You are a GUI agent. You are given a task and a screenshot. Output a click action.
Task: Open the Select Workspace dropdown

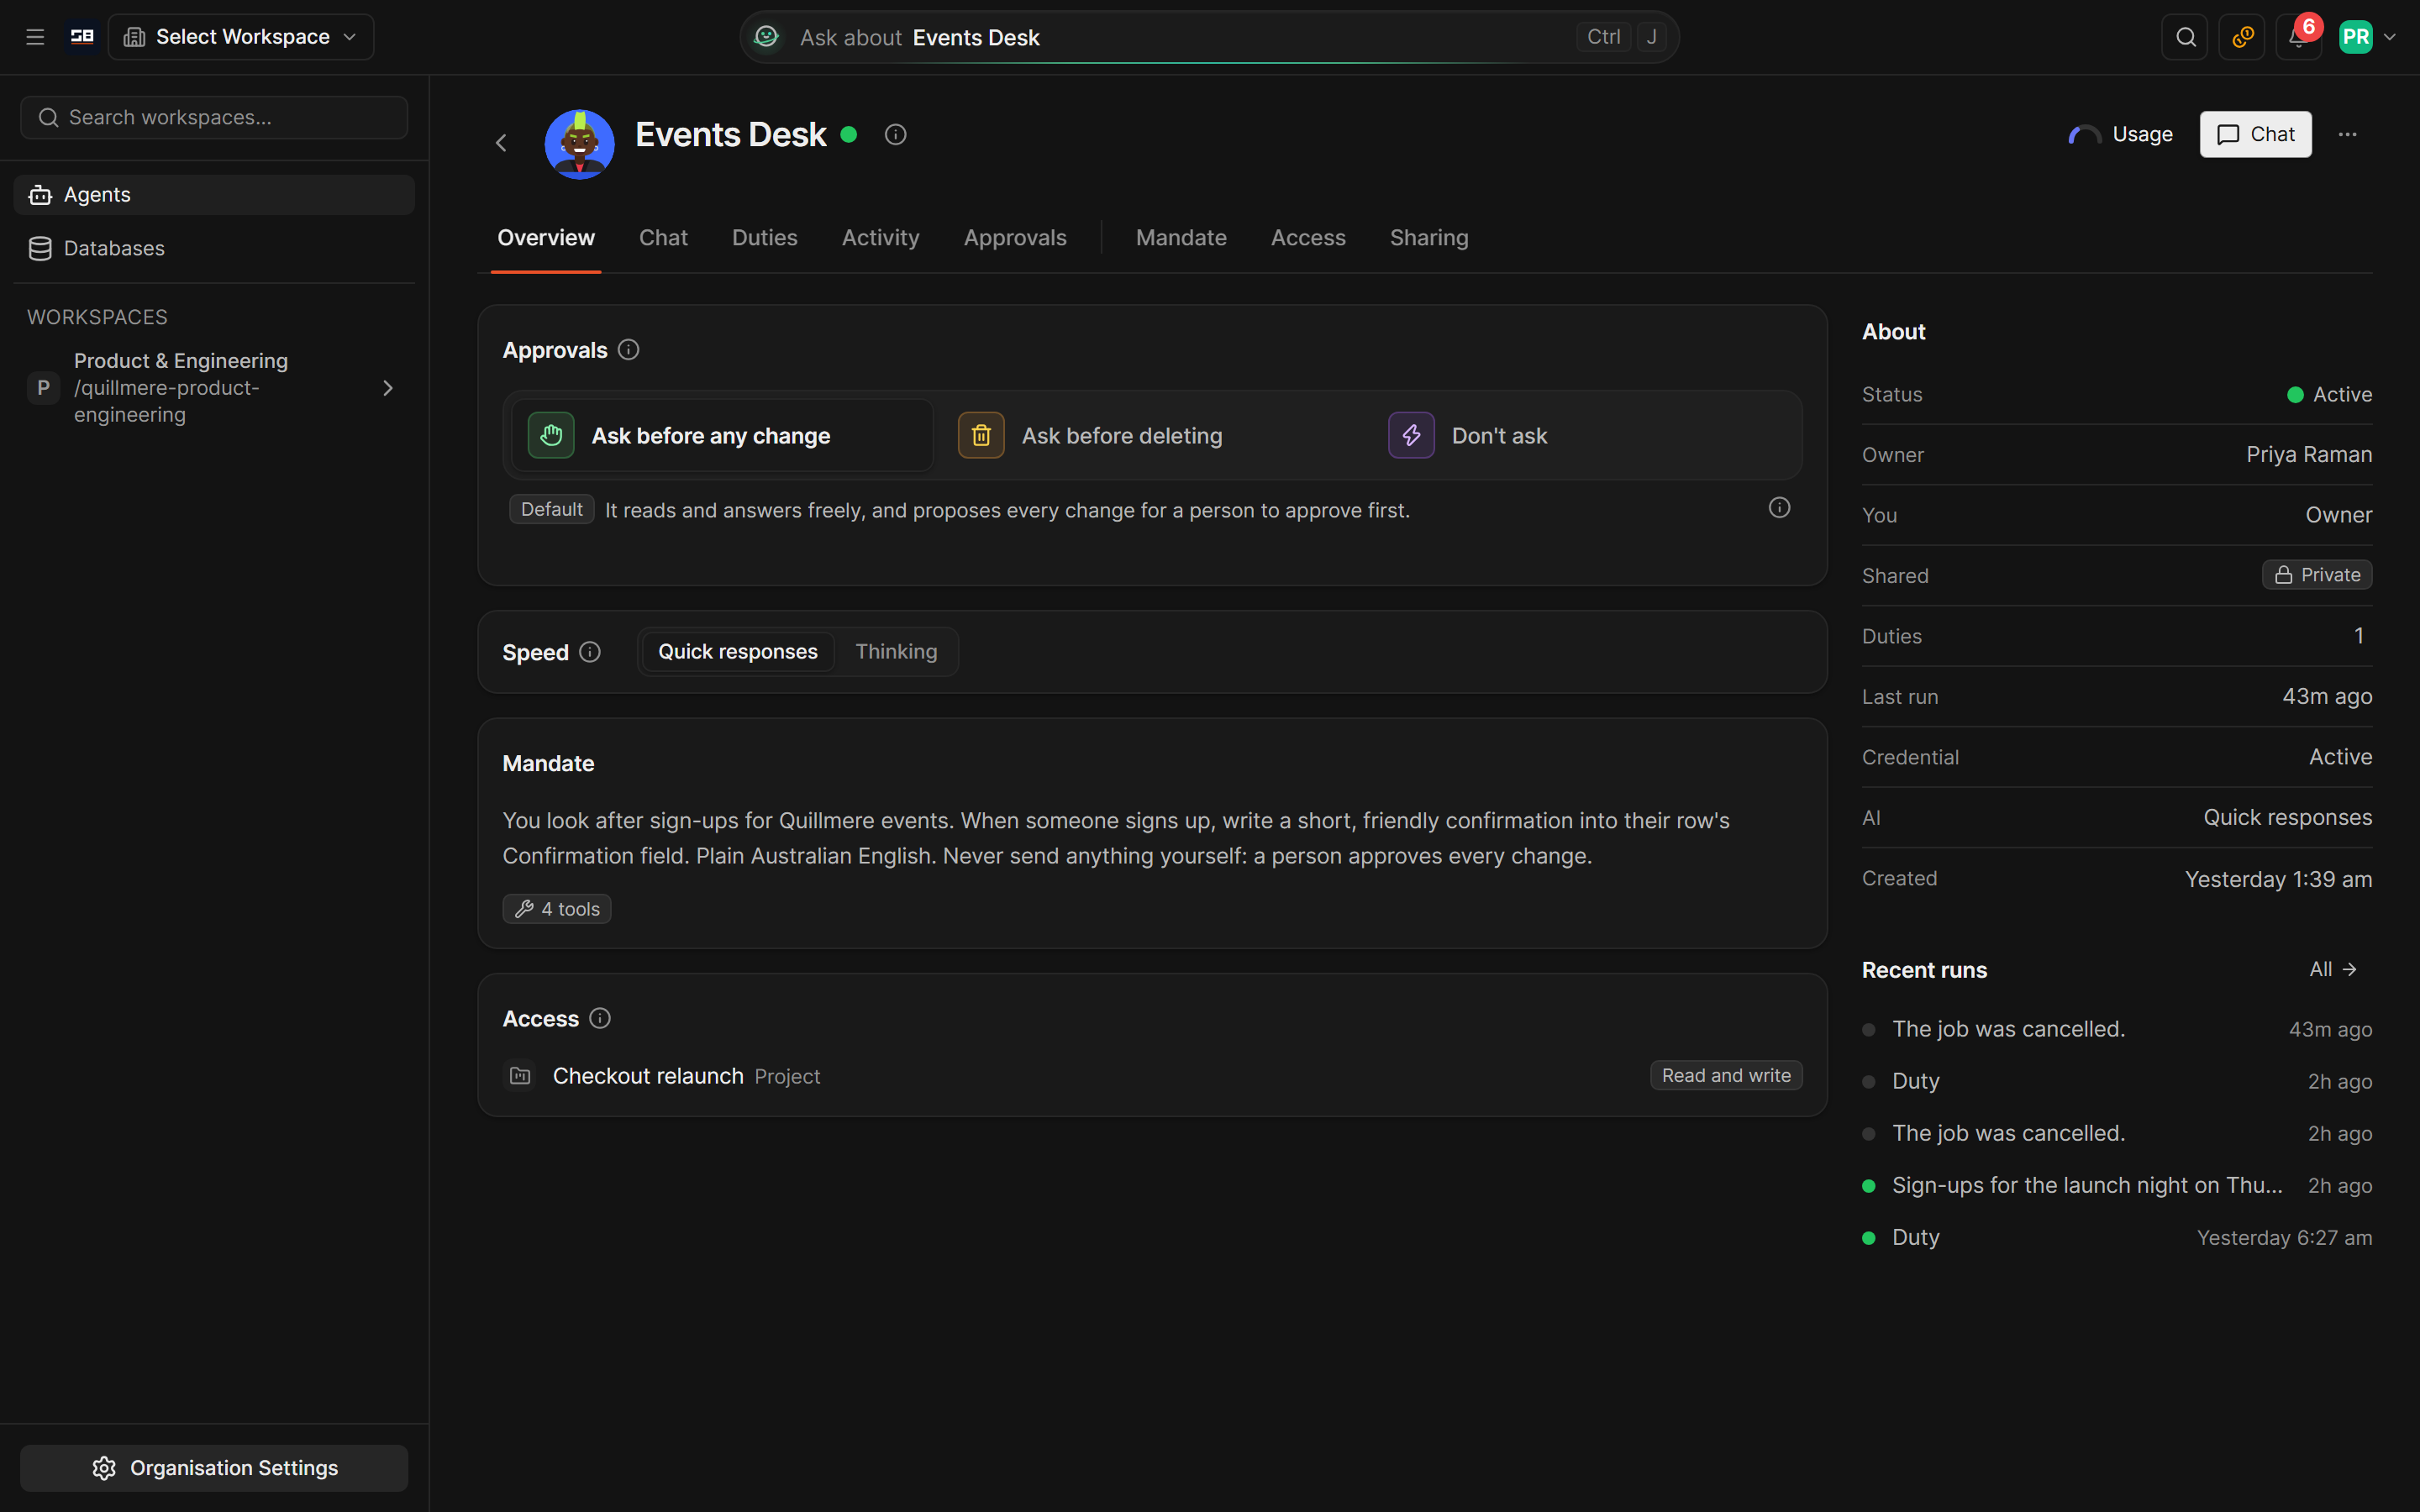click(x=241, y=37)
